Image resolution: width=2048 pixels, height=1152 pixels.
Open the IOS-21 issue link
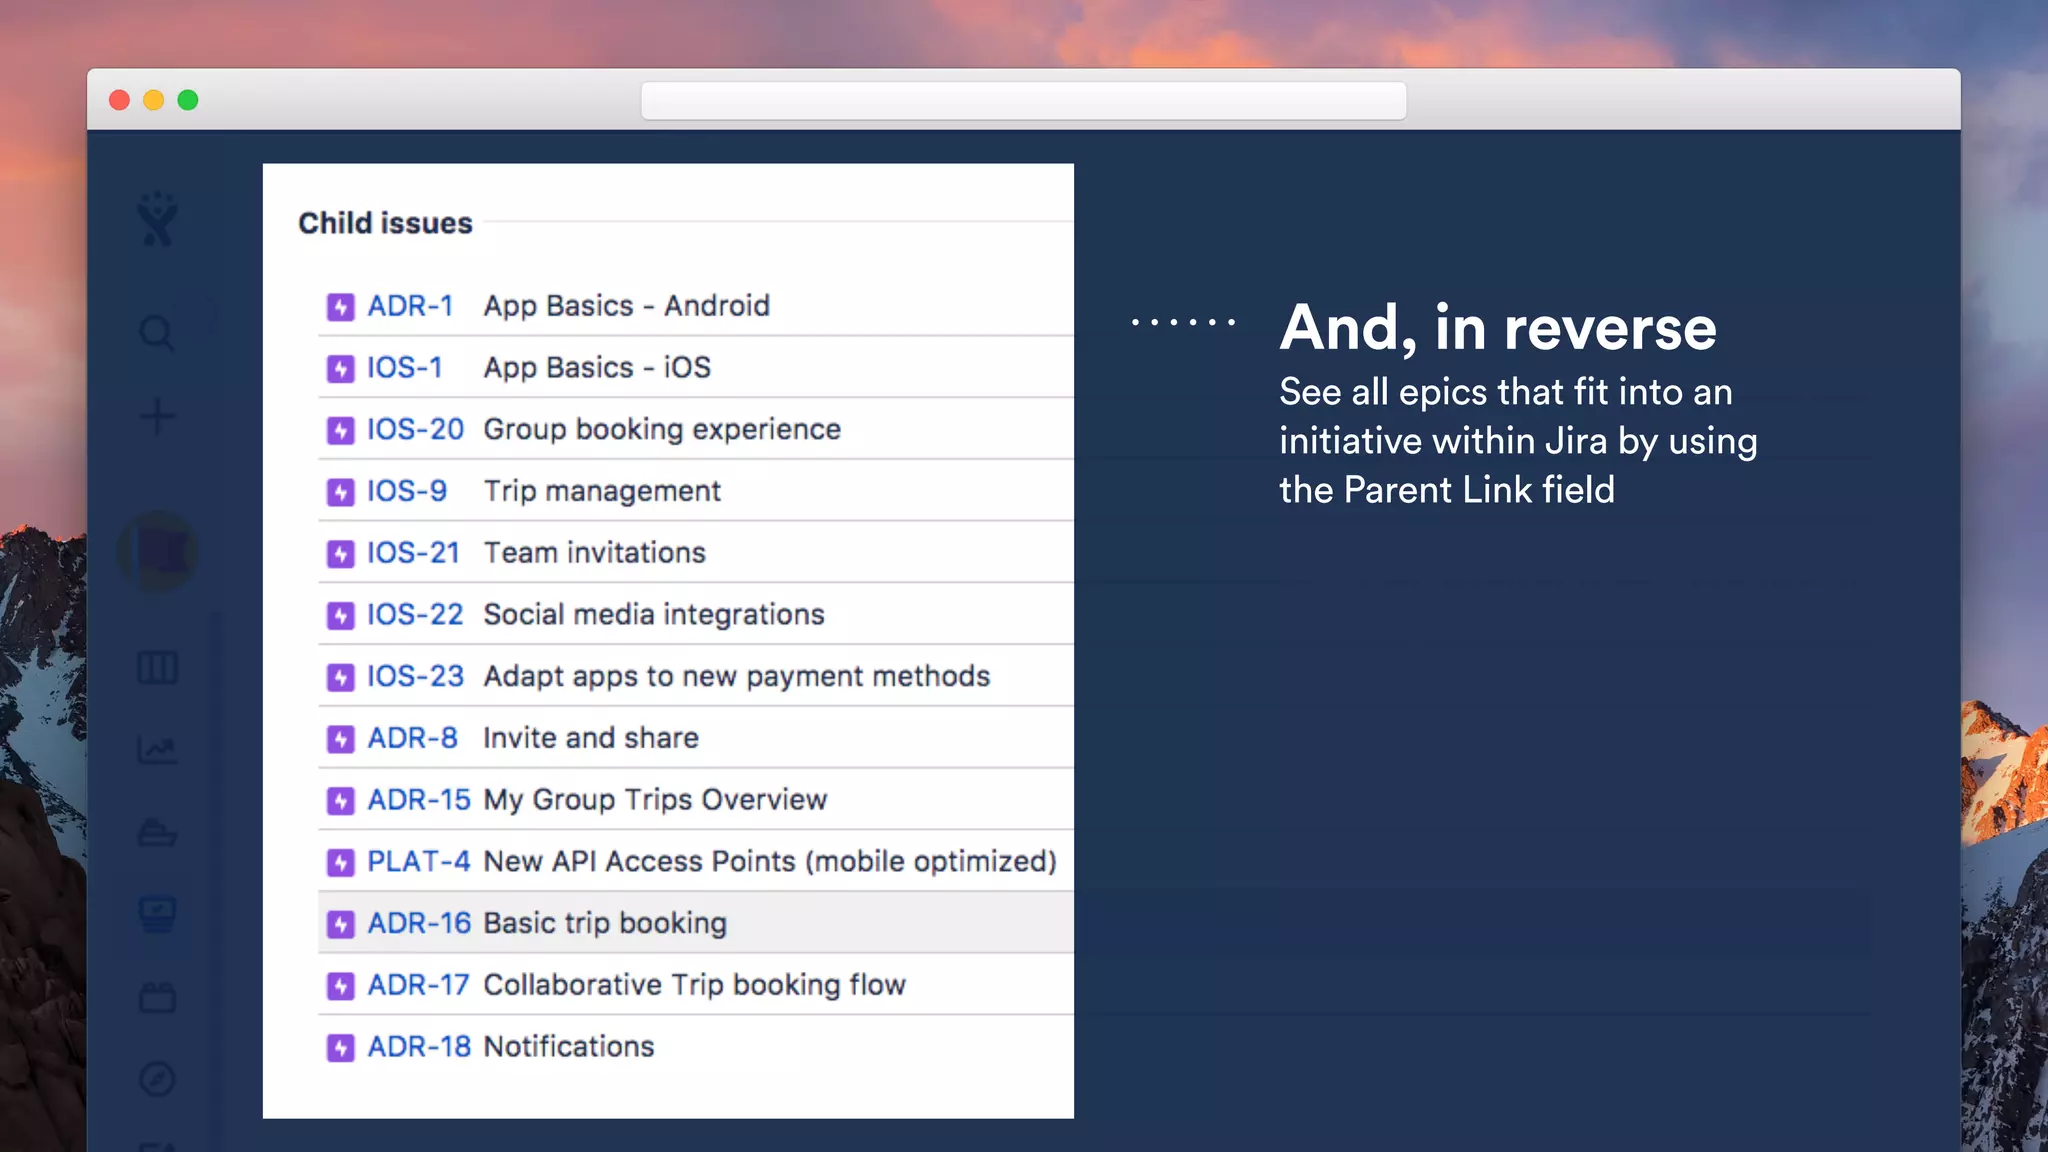click(413, 553)
